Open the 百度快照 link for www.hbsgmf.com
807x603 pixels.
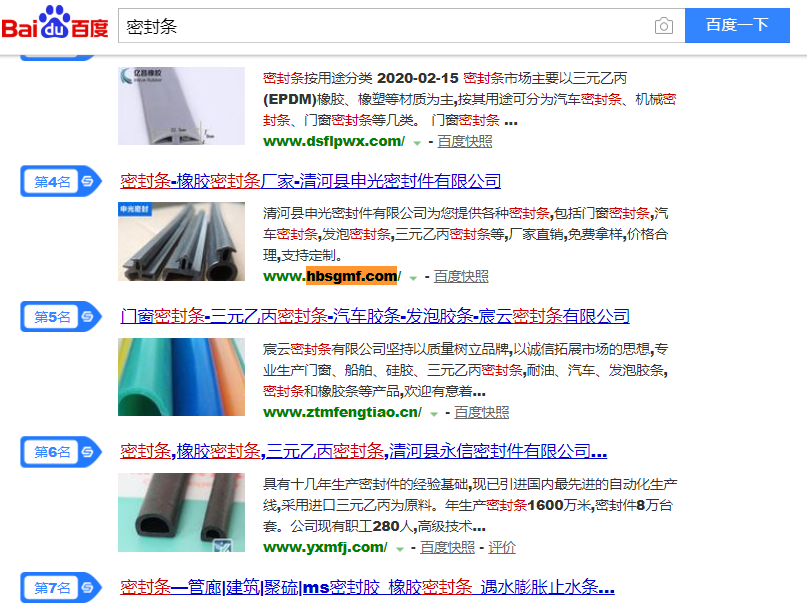[x=461, y=277]
